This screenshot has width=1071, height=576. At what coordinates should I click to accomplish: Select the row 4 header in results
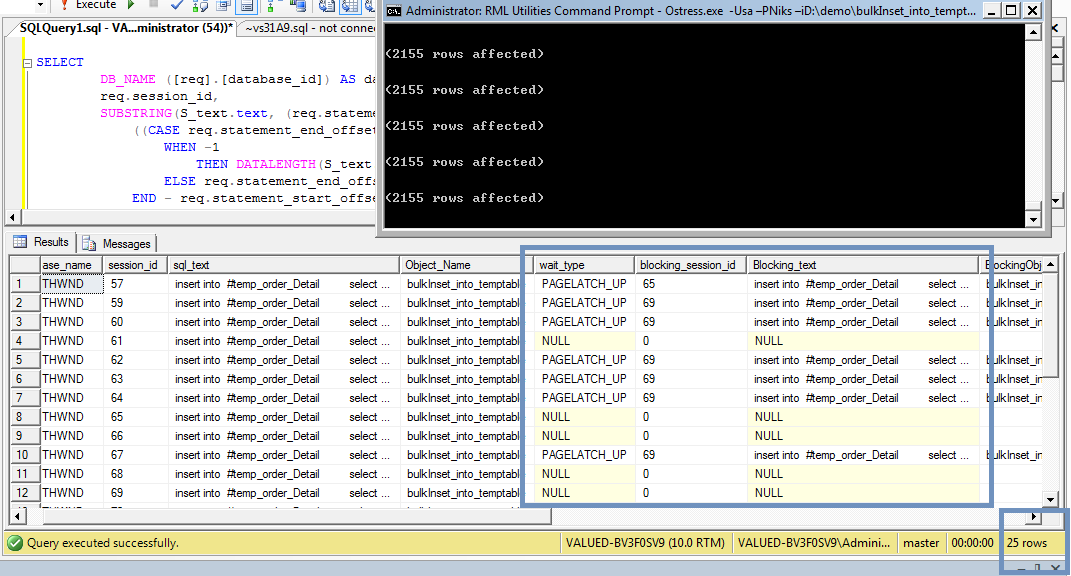[23, 341]
